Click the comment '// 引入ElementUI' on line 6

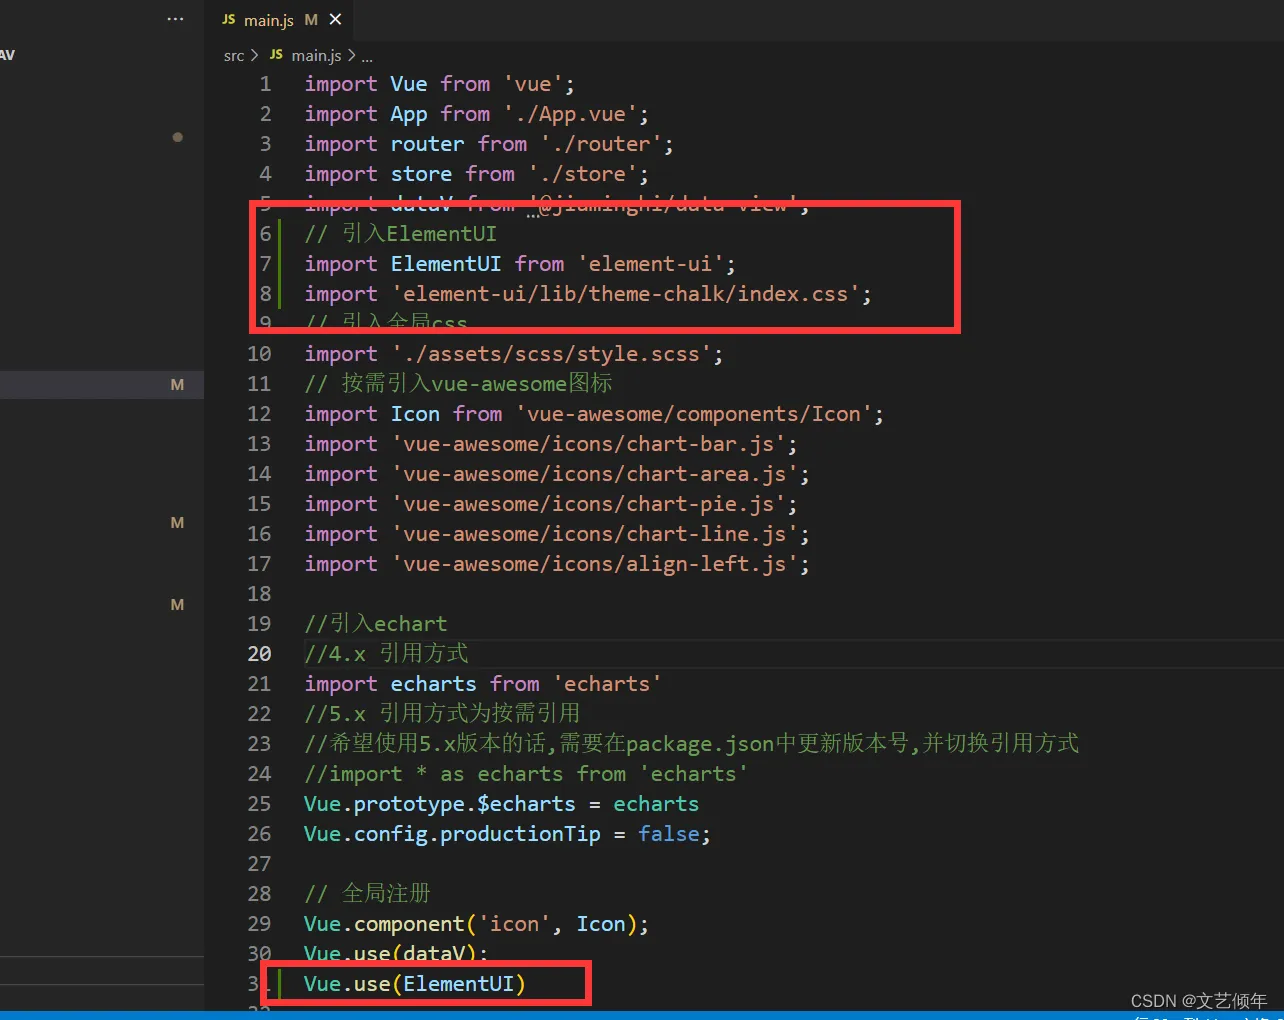401,234
